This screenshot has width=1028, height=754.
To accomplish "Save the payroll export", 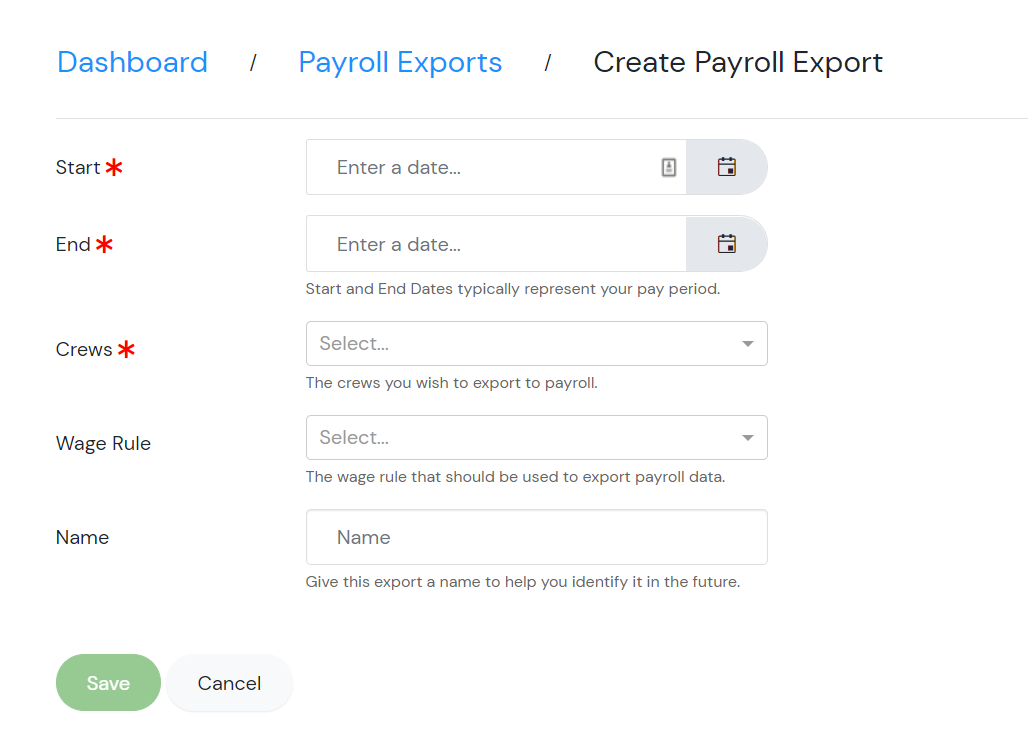I will (x=108, y=683).
